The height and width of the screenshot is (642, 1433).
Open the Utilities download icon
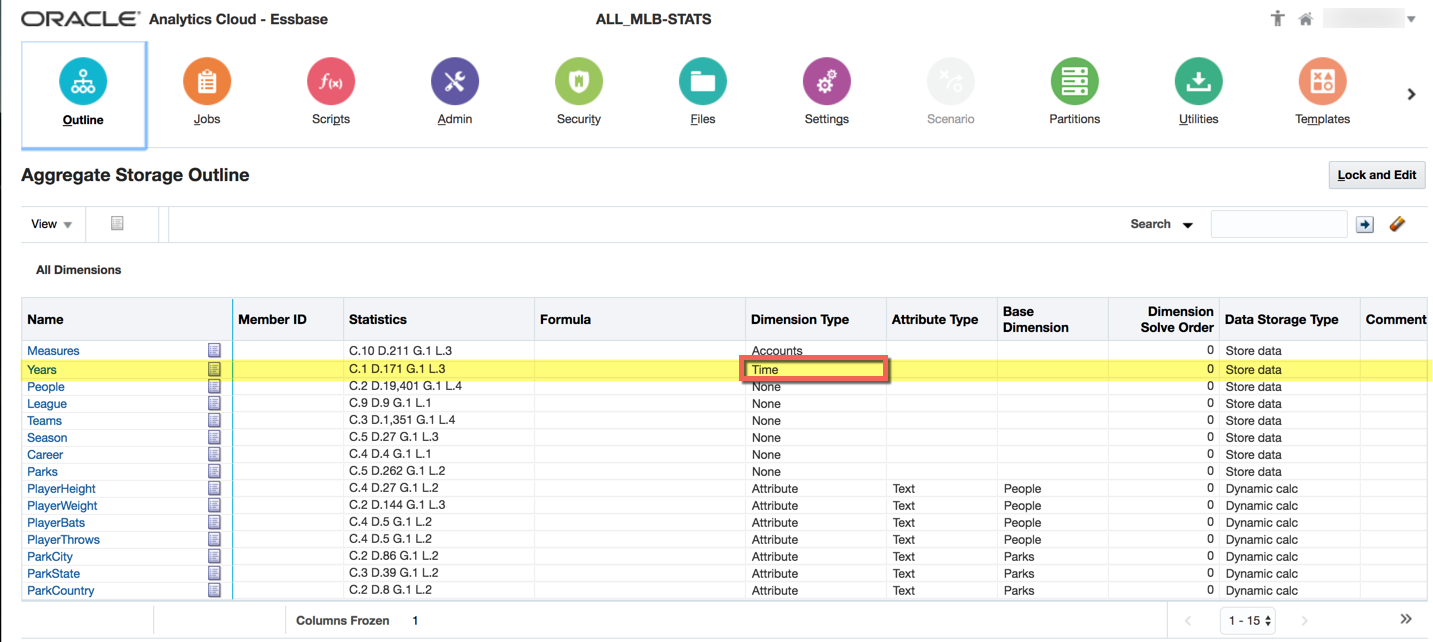(1199, 82)
